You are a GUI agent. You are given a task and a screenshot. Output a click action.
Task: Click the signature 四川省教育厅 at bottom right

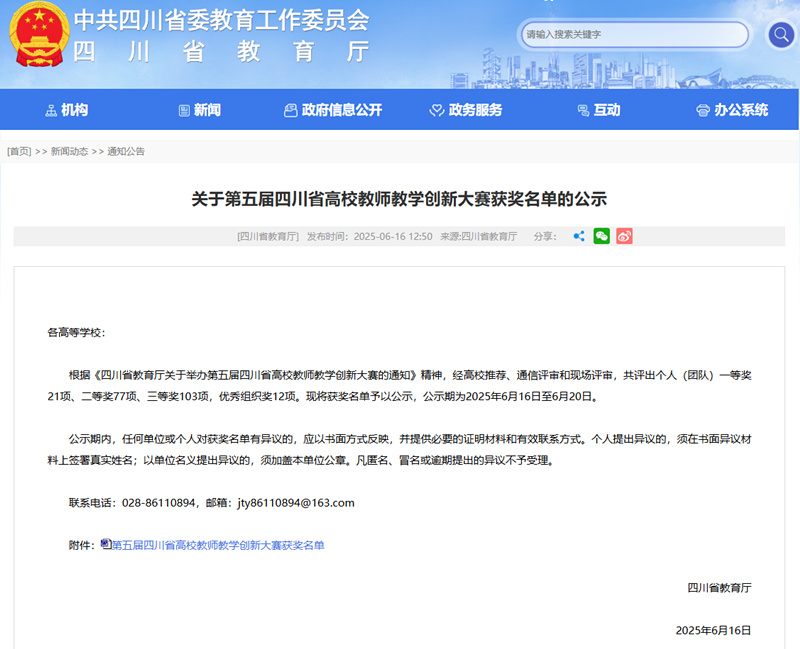(x=719, y=588)
